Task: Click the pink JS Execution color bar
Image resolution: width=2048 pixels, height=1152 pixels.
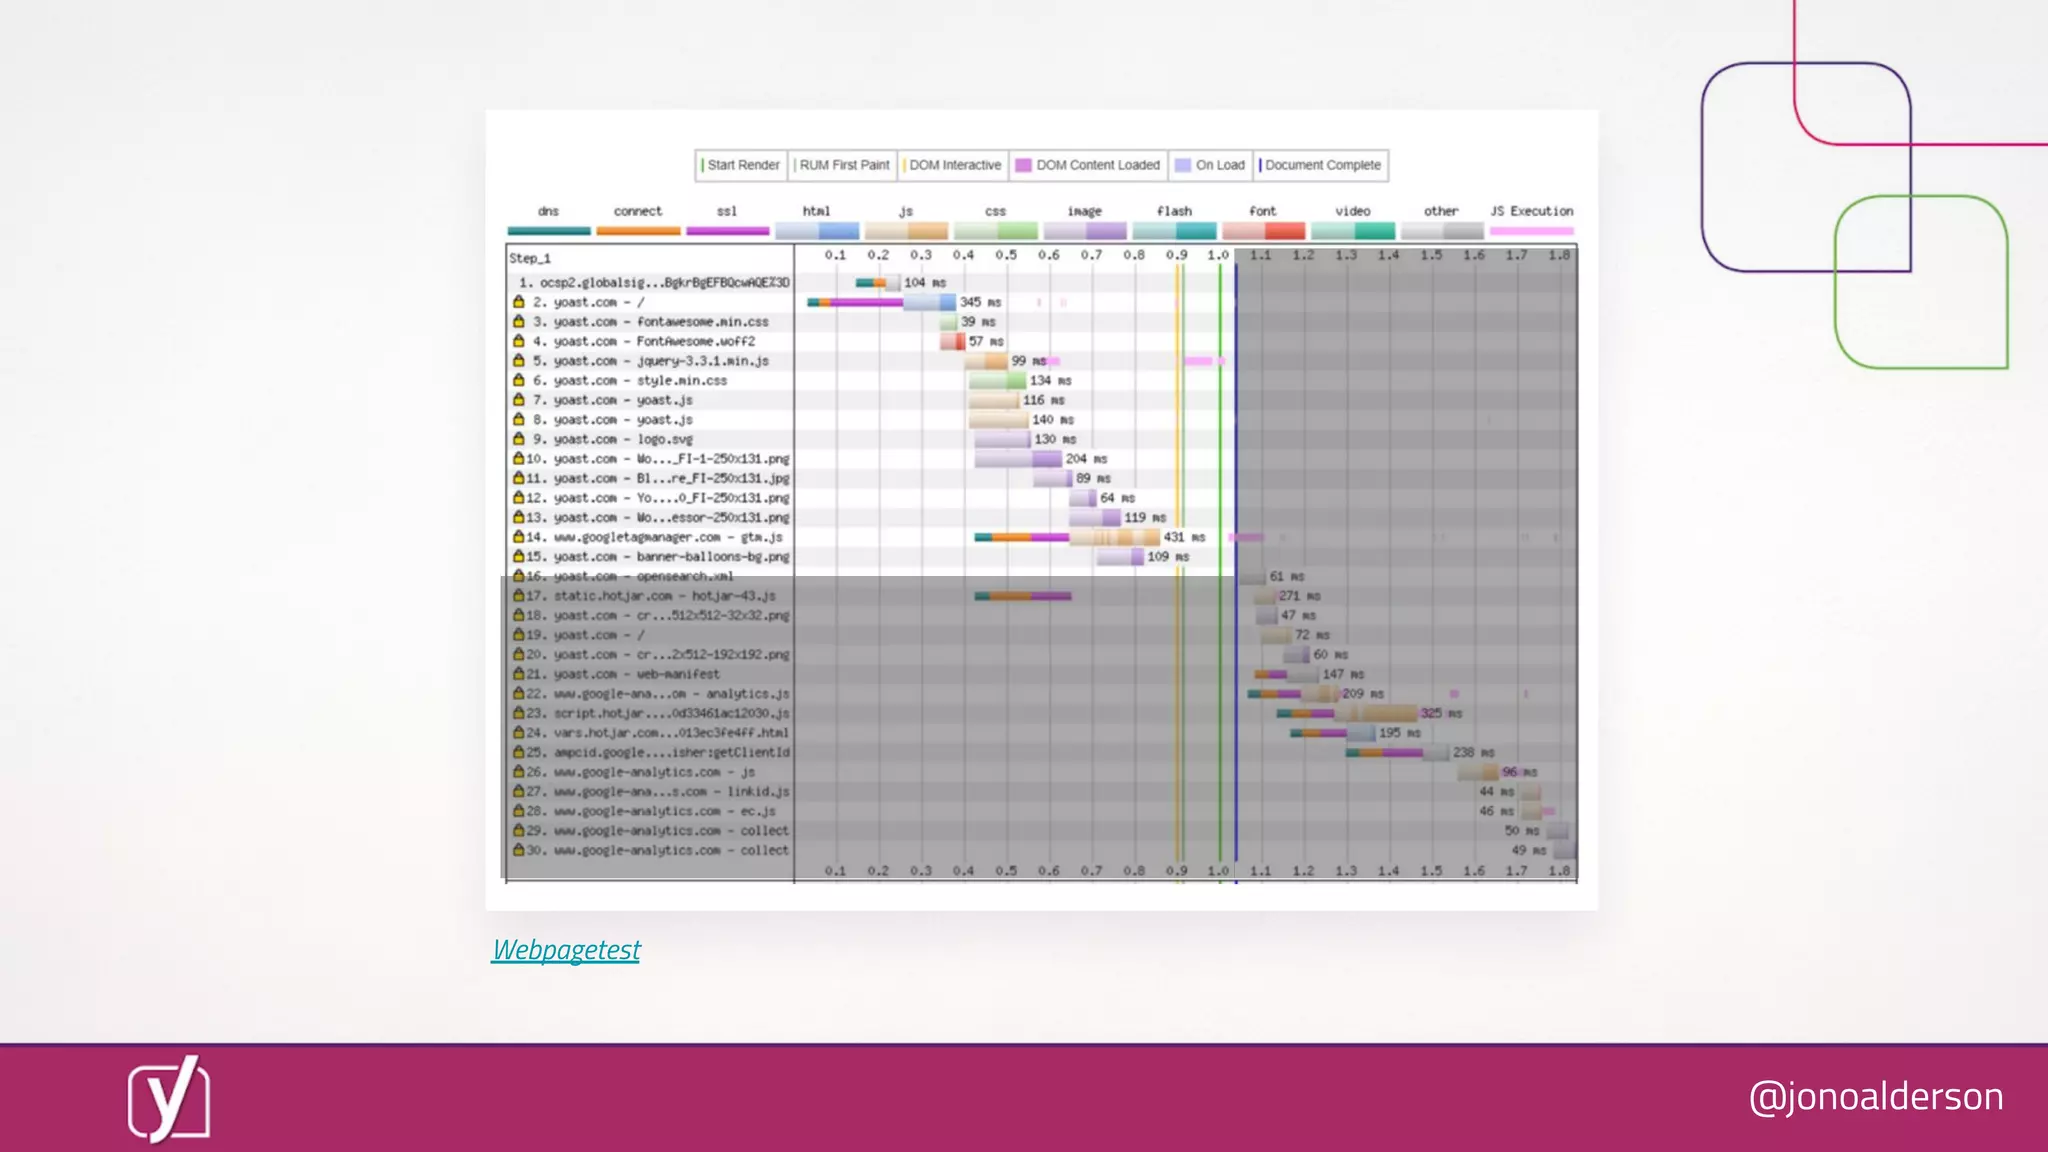Action: 1531,231
